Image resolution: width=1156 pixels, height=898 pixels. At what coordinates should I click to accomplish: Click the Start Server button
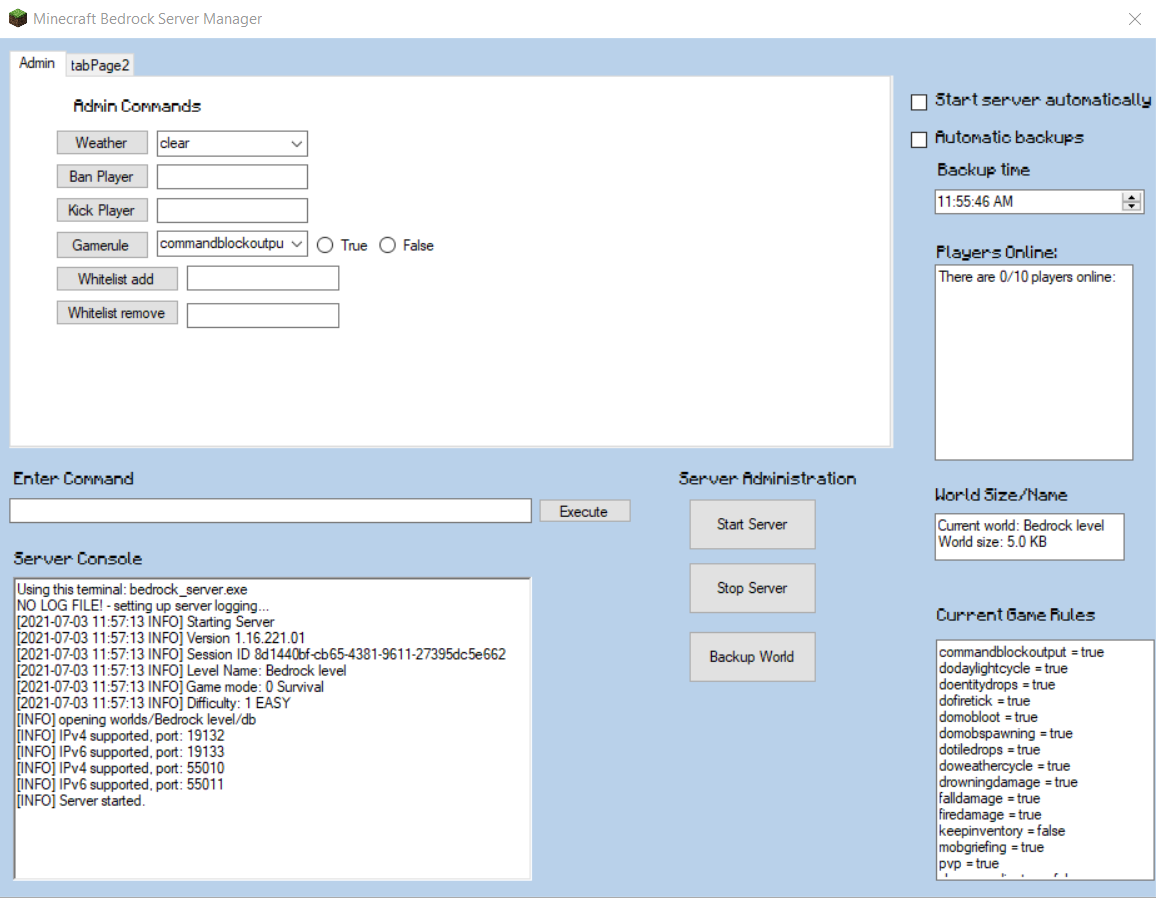click(752, 524)
